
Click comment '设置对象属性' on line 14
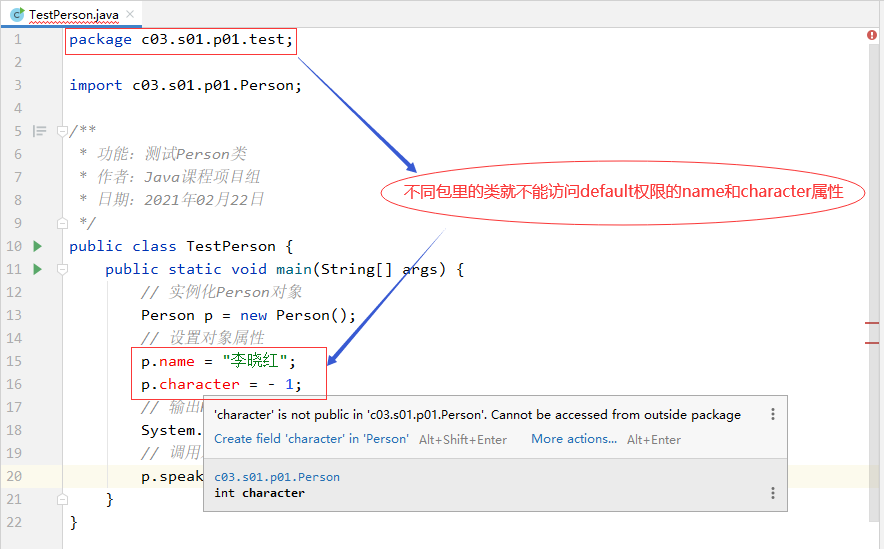(216, 338)
